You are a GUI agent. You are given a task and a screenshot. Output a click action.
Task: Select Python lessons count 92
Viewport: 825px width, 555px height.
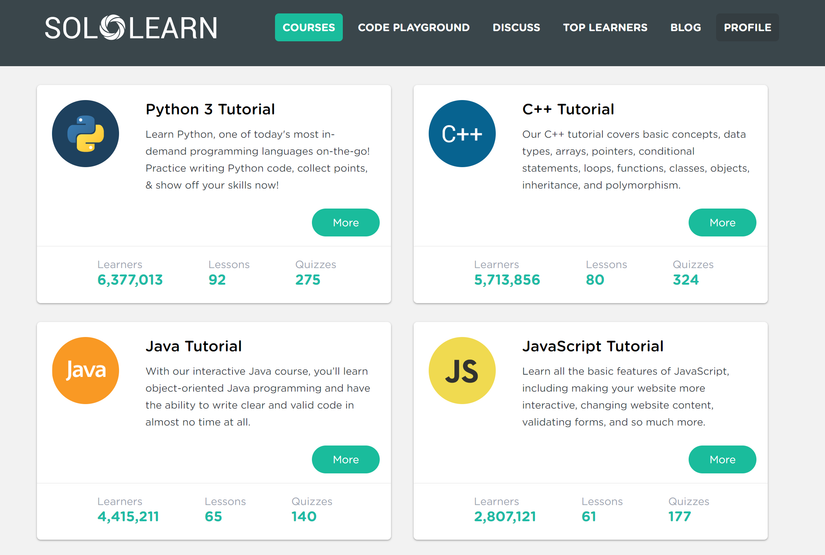(x=217, y=280)
